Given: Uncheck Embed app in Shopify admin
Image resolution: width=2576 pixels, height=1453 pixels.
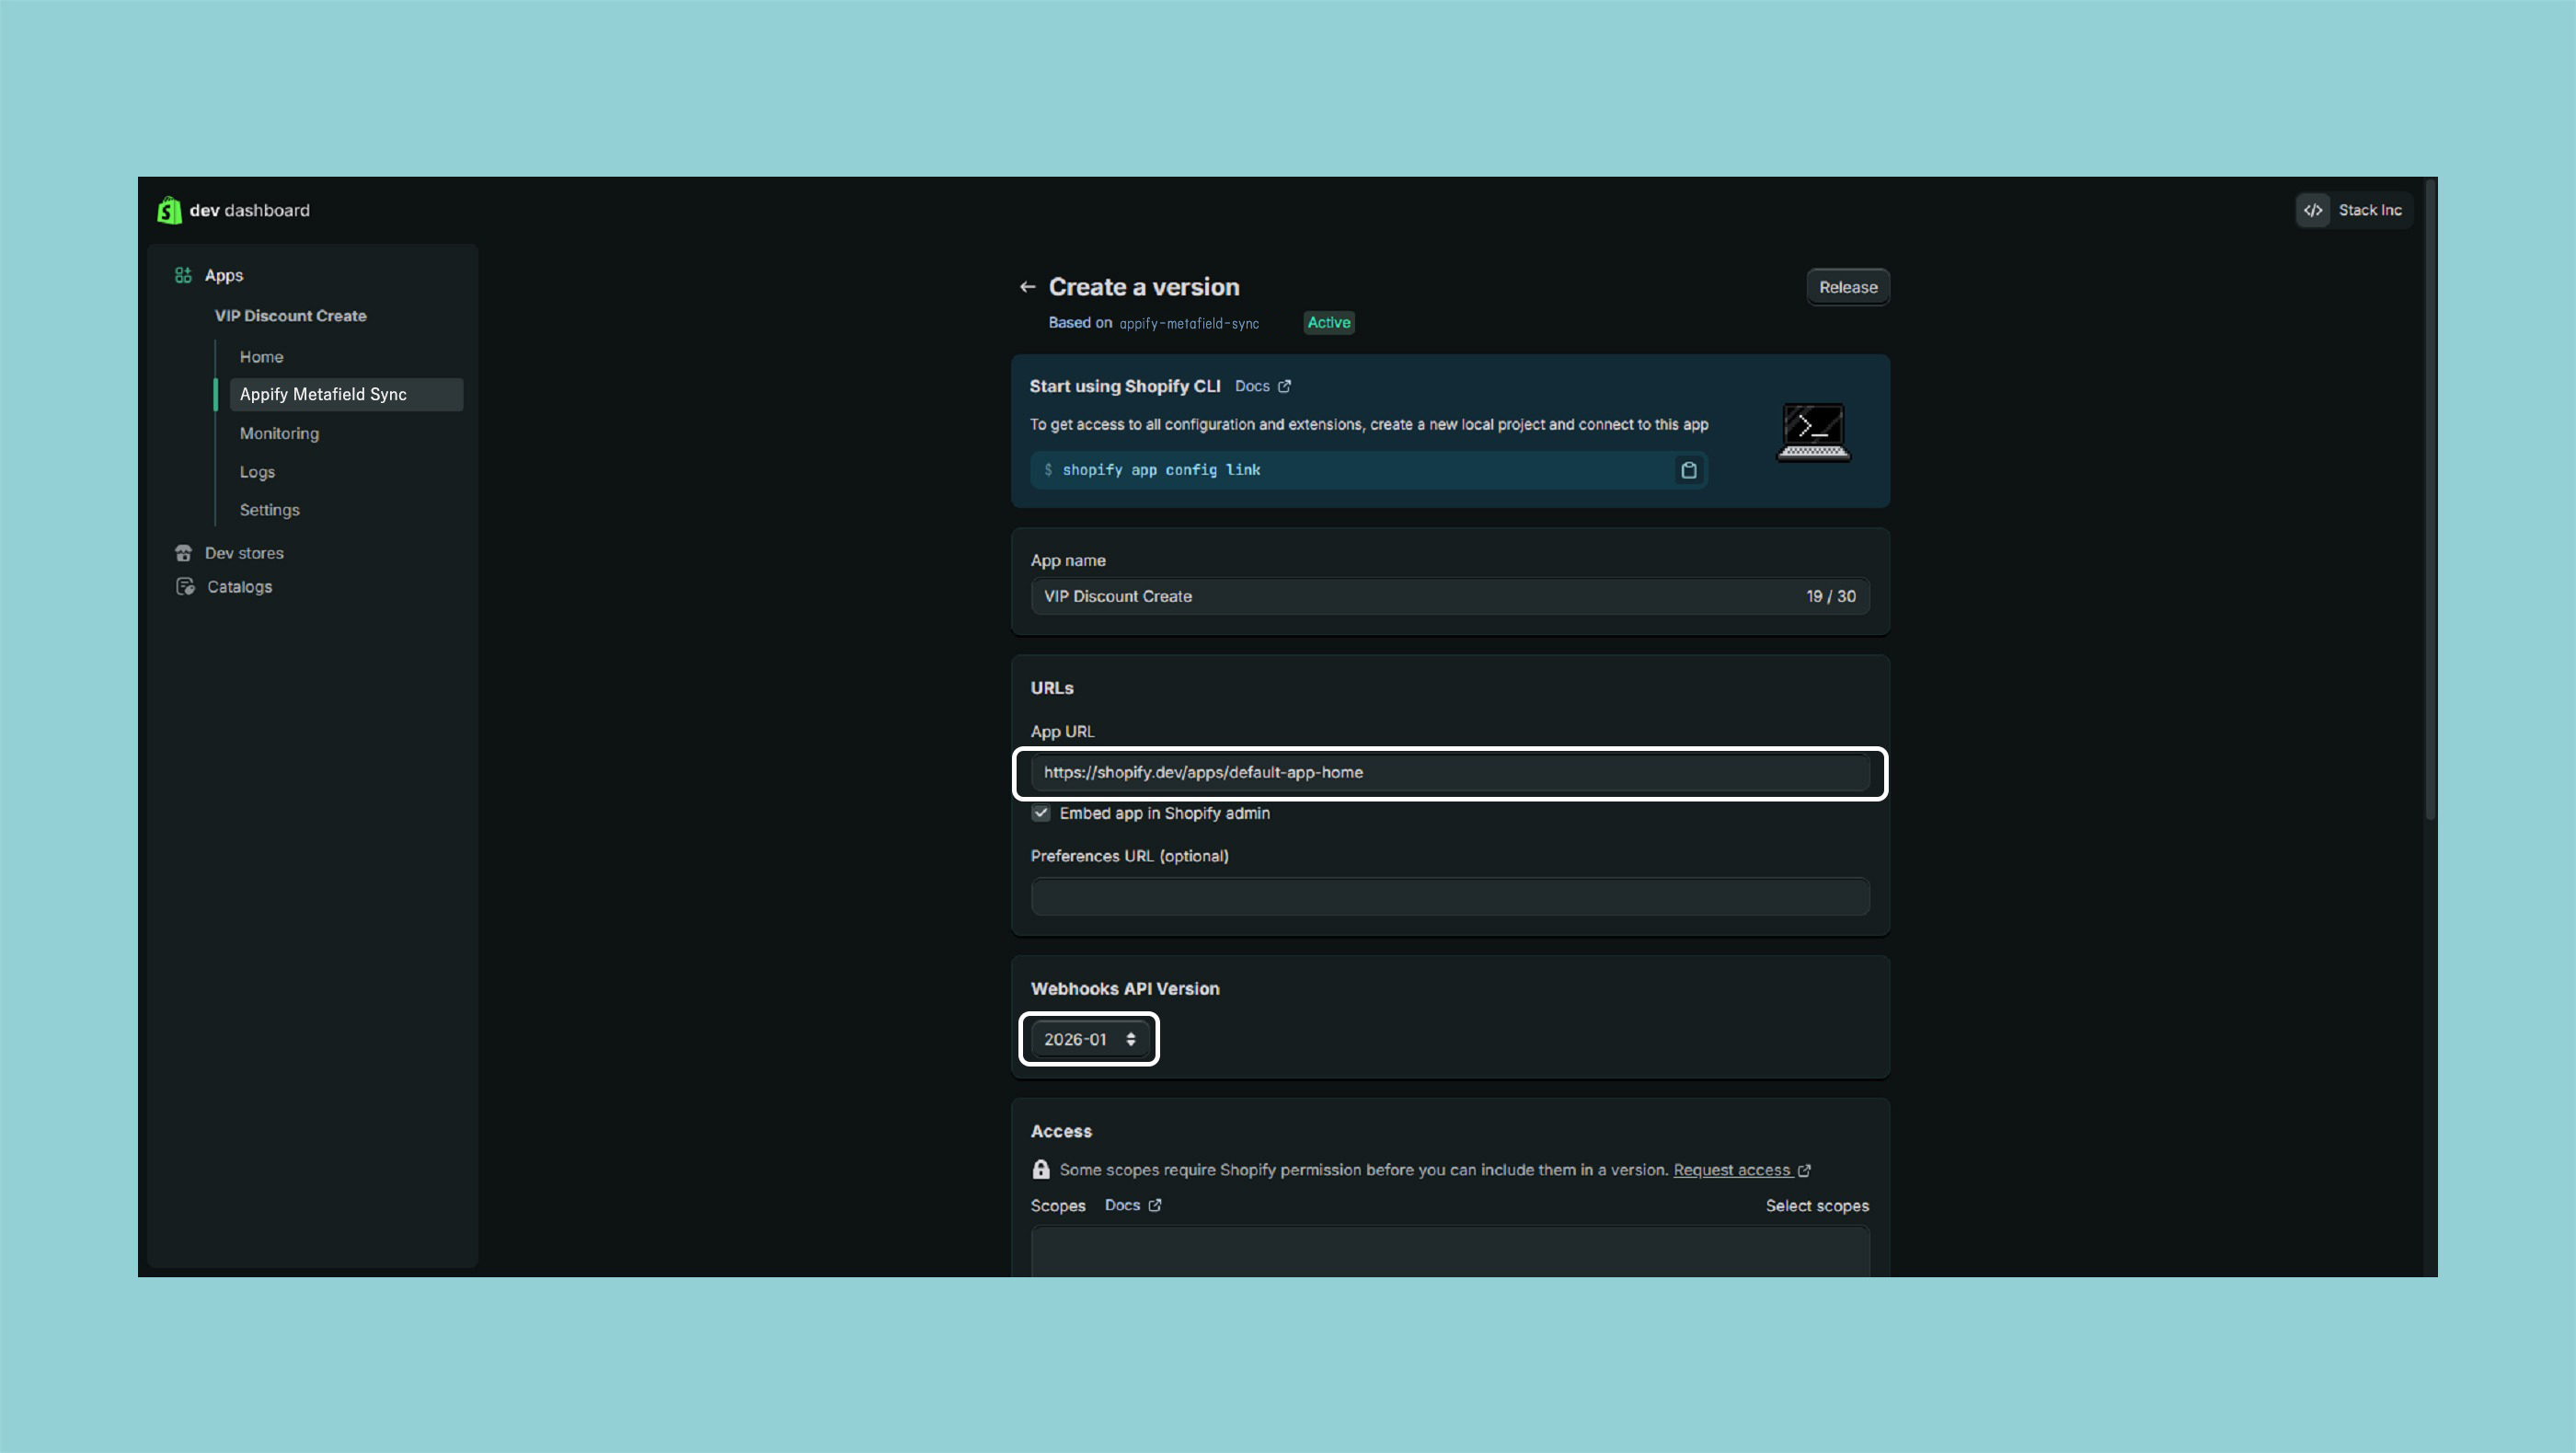Looking at the screenshot, I should tap(1041, 813).
